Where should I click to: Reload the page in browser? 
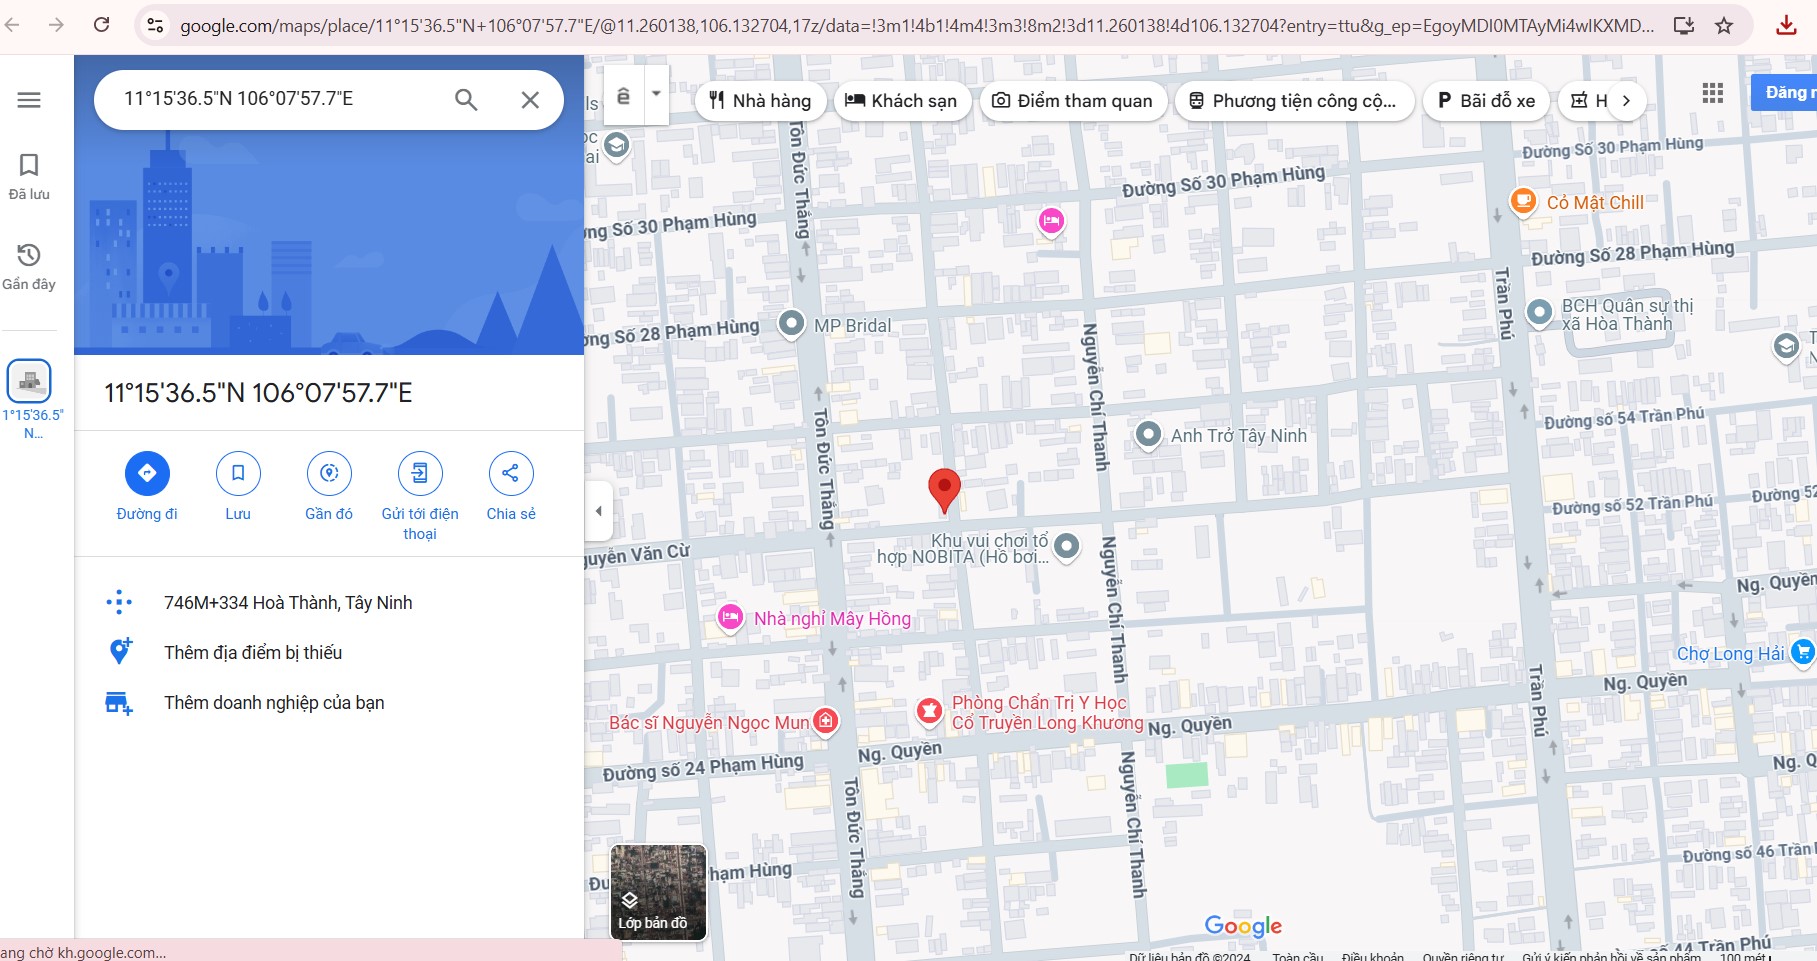point(101,25)
